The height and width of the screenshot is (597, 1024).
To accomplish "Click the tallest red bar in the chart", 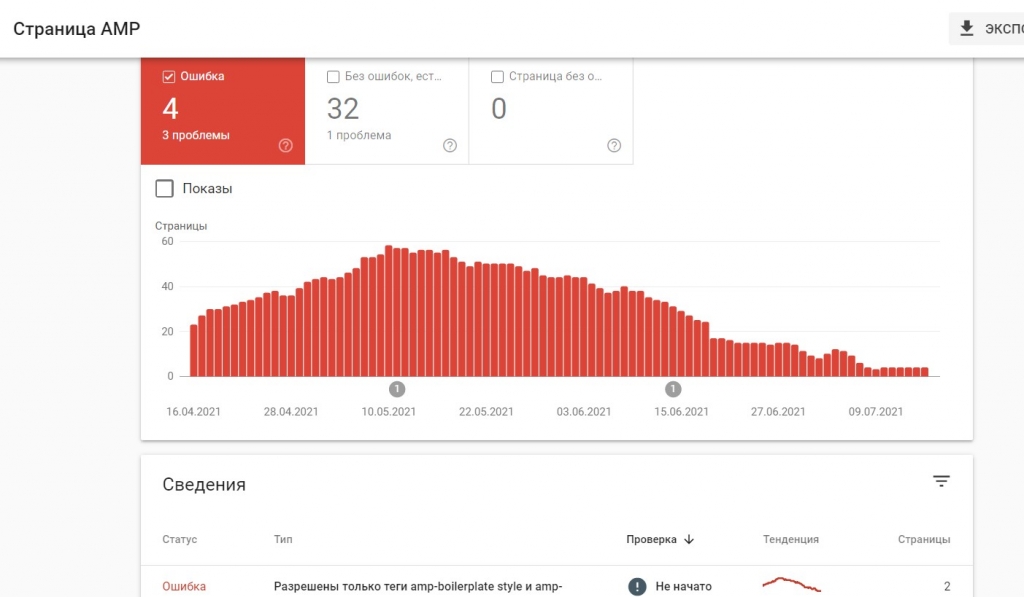I will [389, 311].
